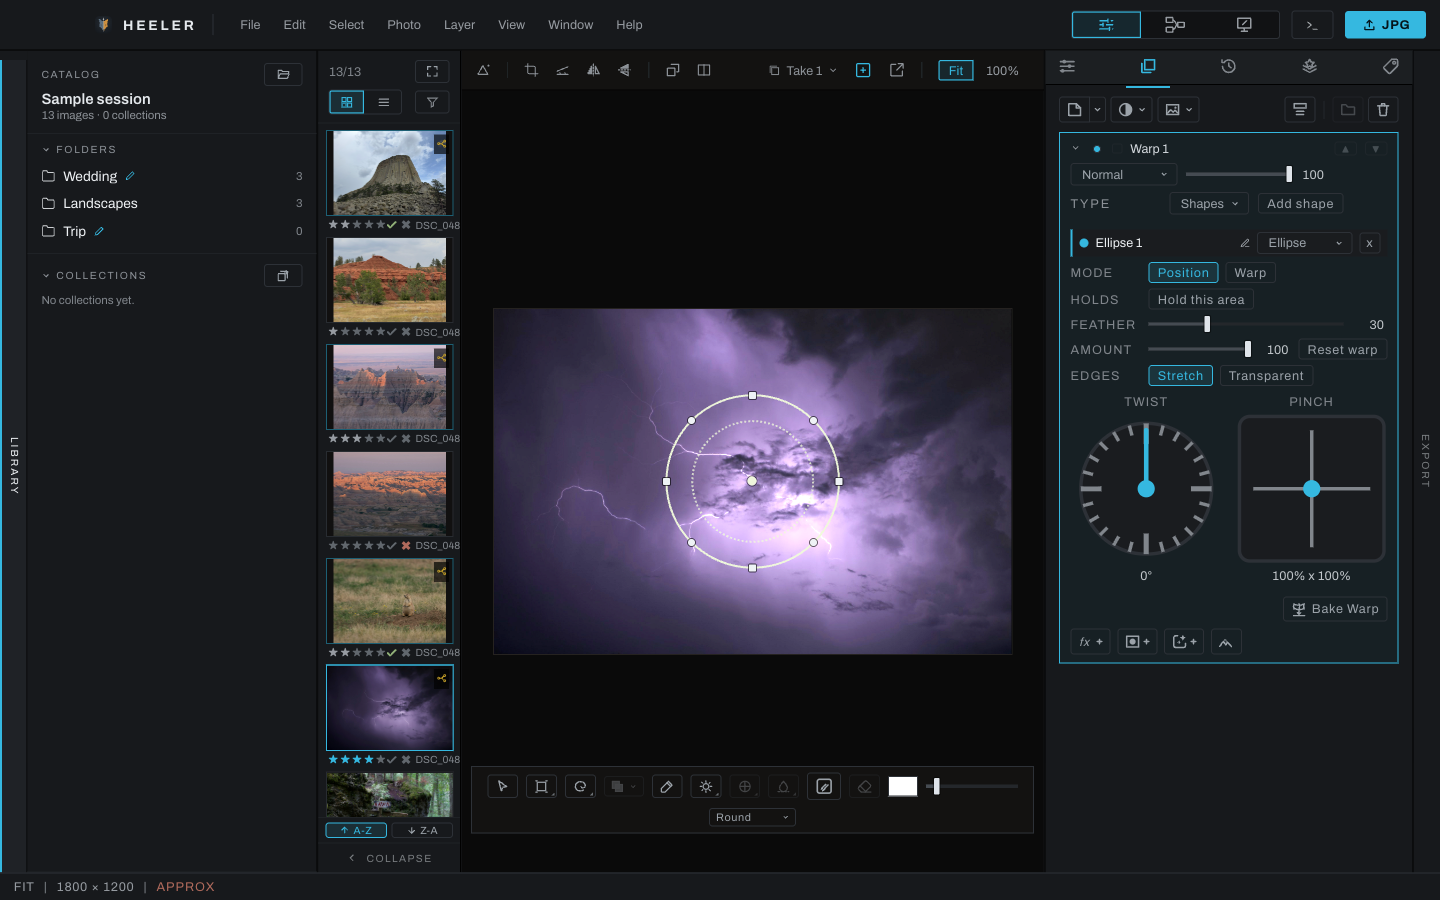Toggle Warp 1 layer visibility dot
Image resolution: width=1440 pixels, height=900 pixels.
tap(1097, 149)
